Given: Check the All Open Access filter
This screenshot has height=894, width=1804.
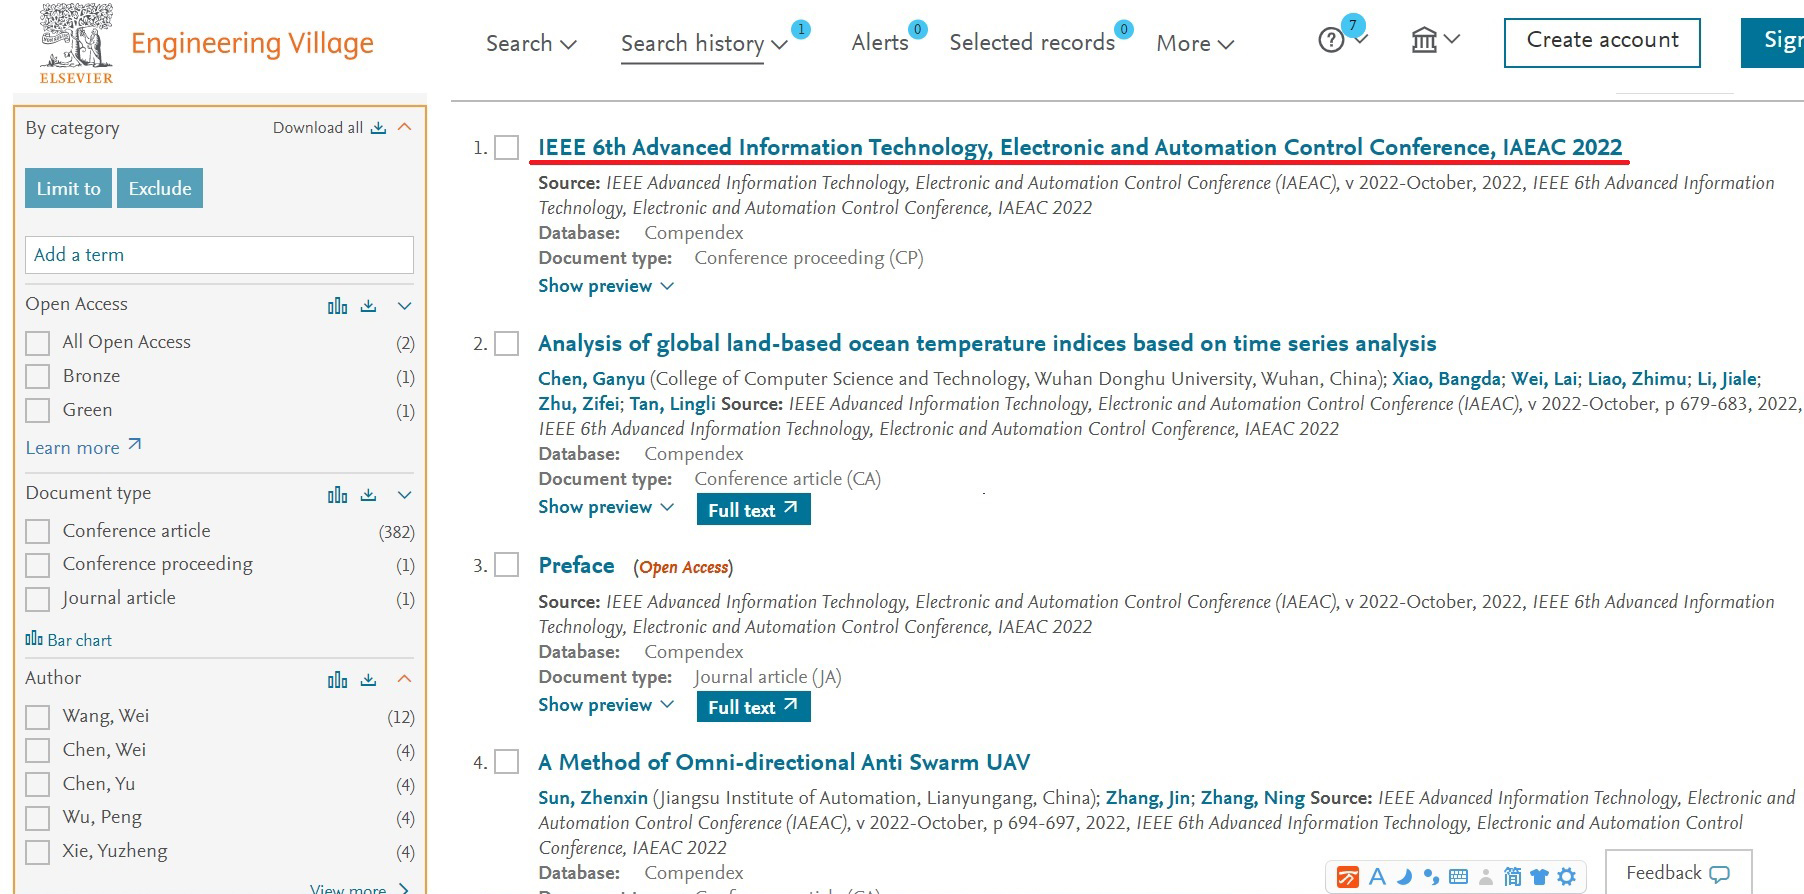Looking at the screenshot, I should pos(38,343).
